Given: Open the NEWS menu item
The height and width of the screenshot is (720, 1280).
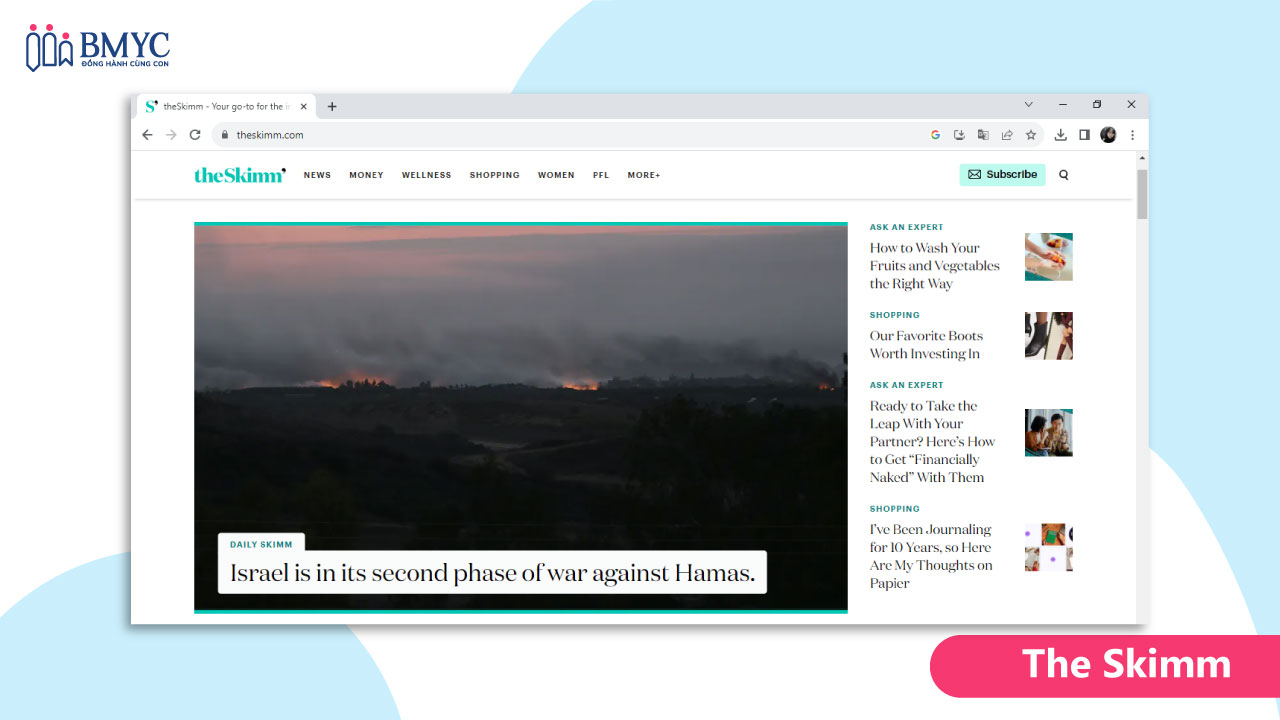Looking at the screenshot, I should tap(317, 175).
